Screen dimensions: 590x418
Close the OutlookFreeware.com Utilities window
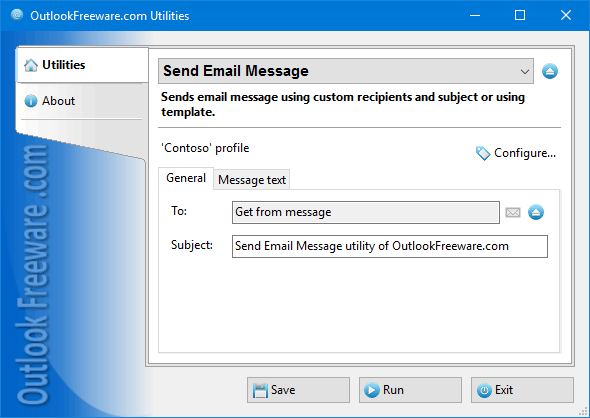pyautogui.click(x=566, y=15)
